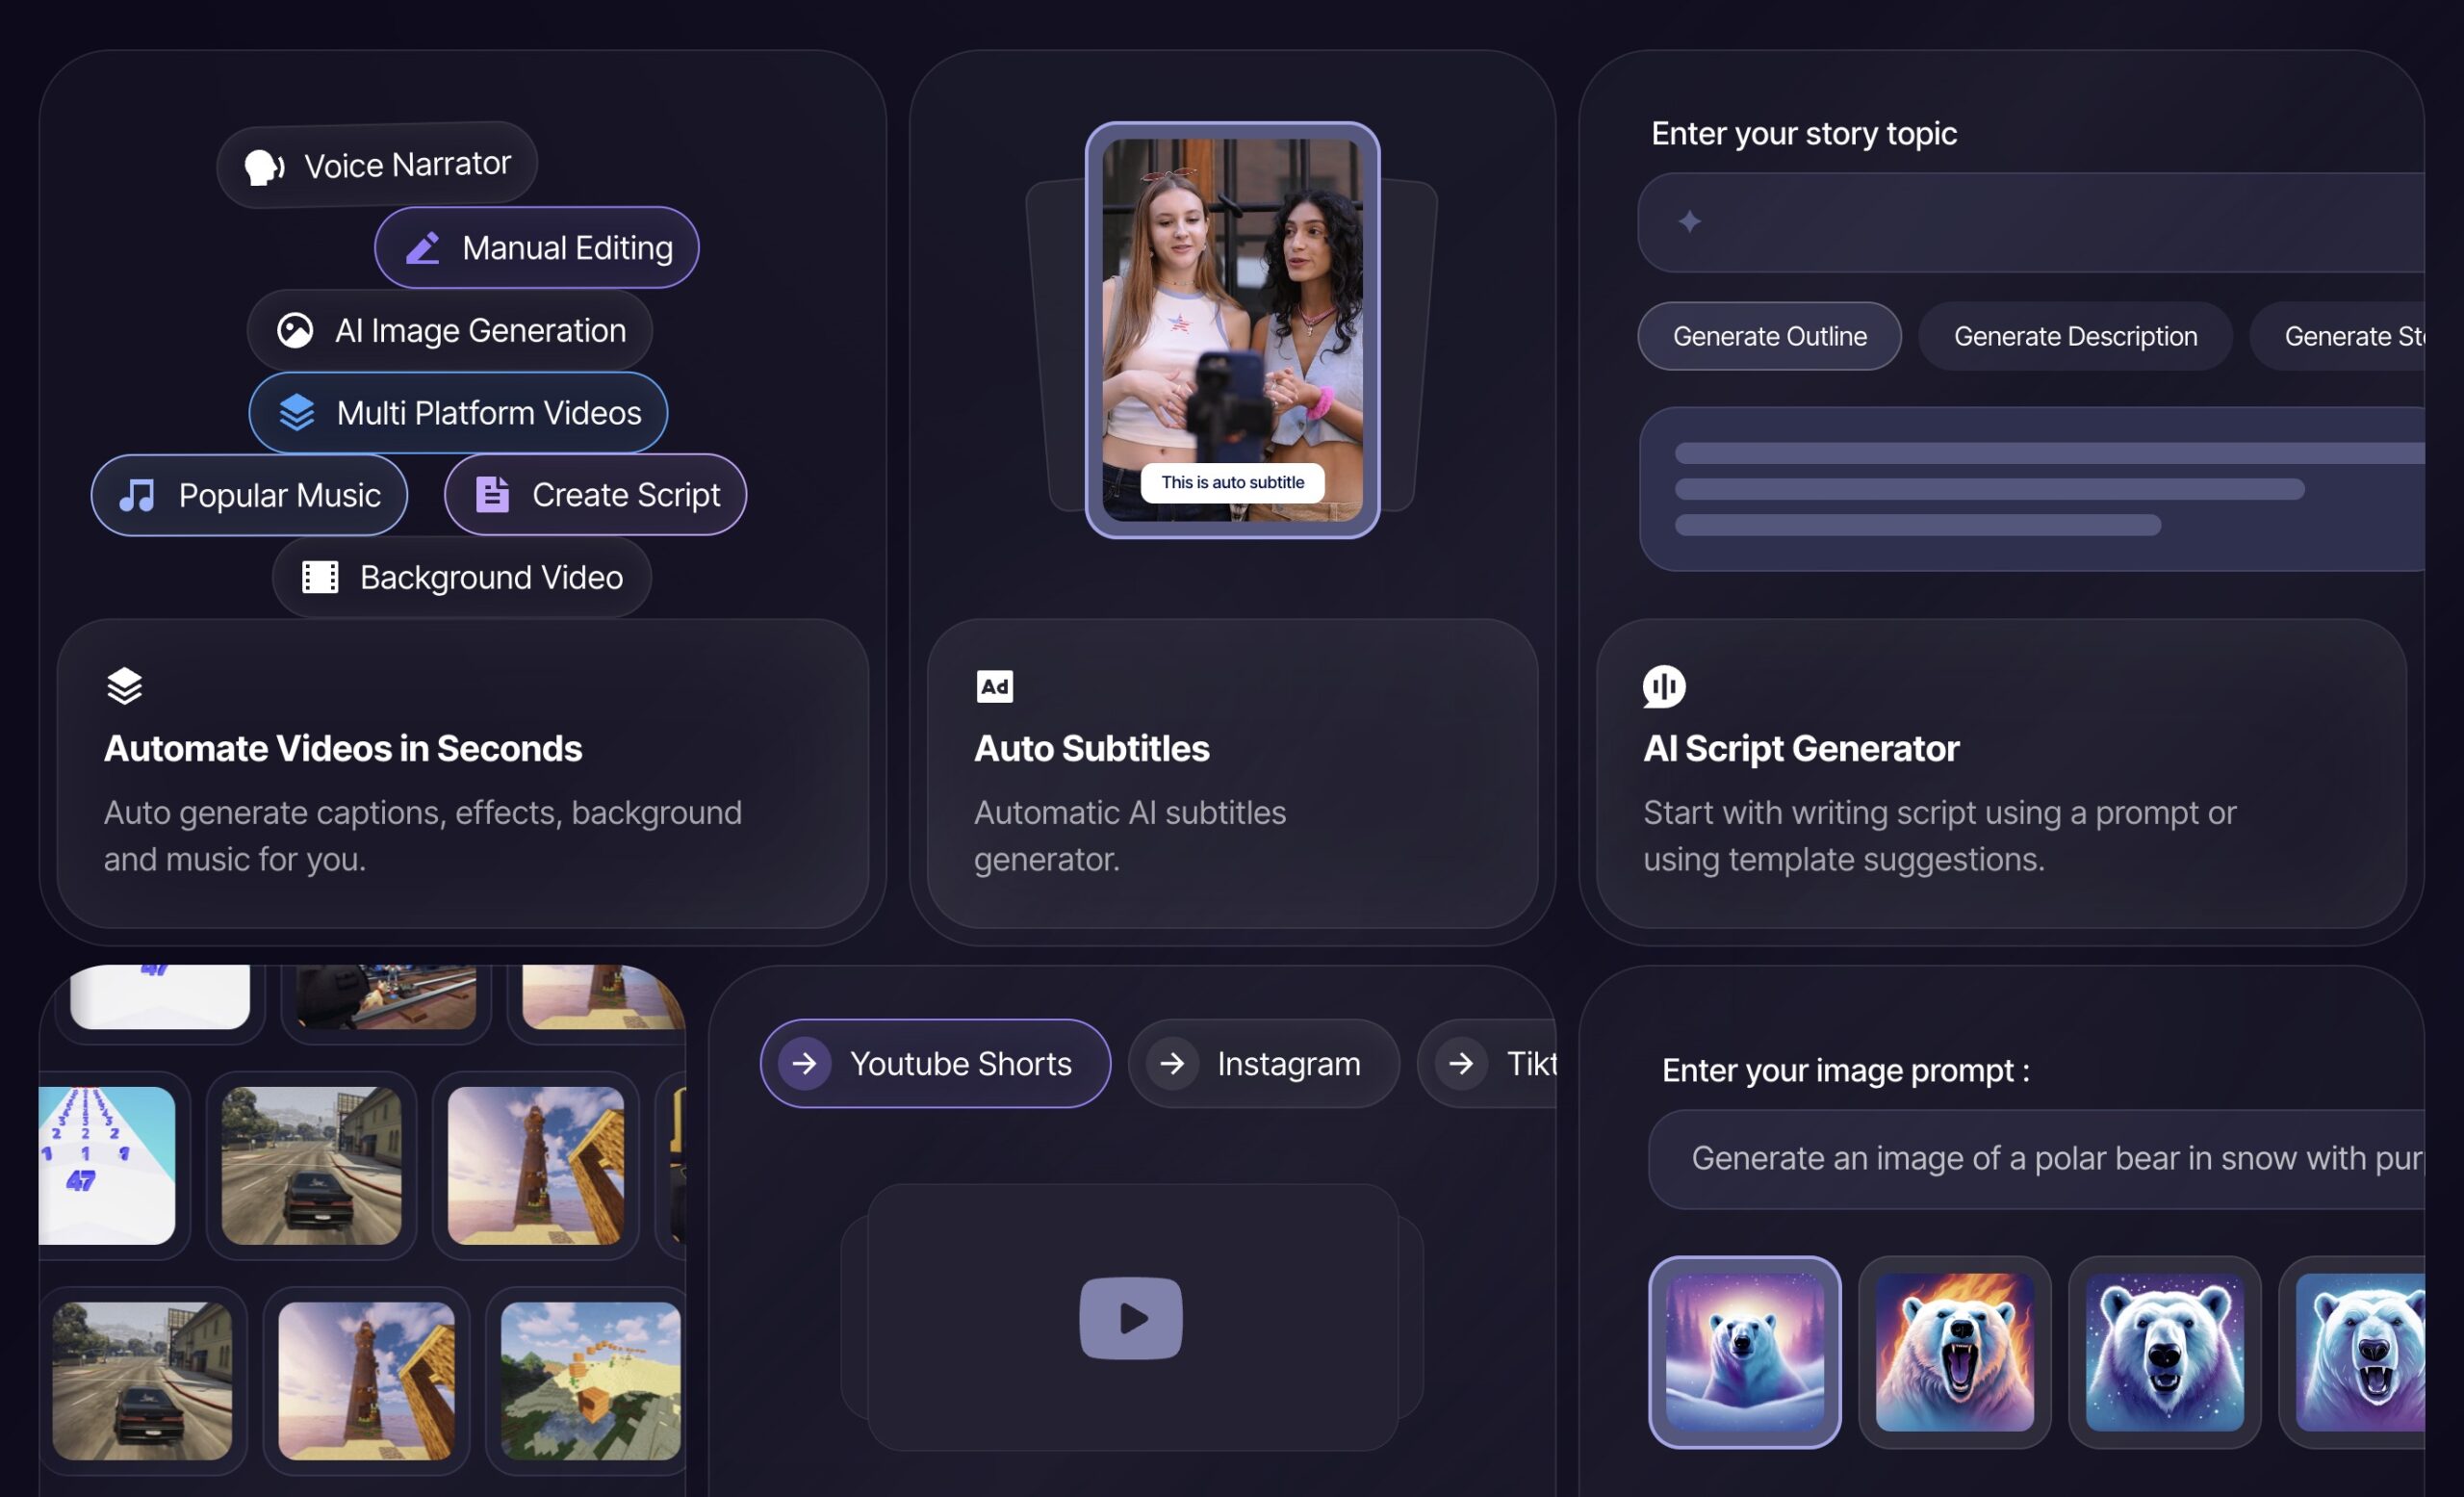The image size is (2464, 1497).
Task: Click the Create Script document icon
Action: (x=492, y=495)
